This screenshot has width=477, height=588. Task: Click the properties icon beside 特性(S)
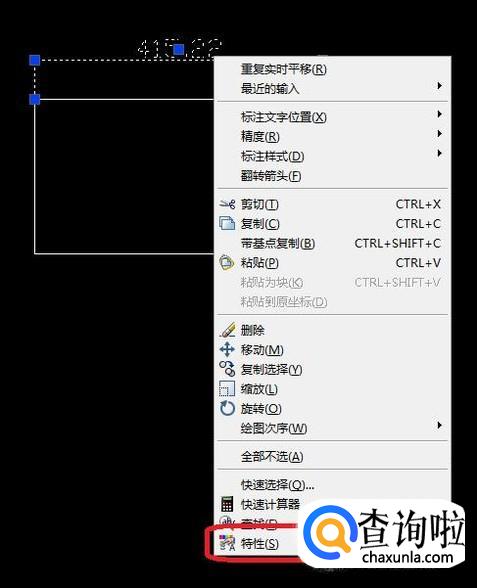tap(227, 543)
